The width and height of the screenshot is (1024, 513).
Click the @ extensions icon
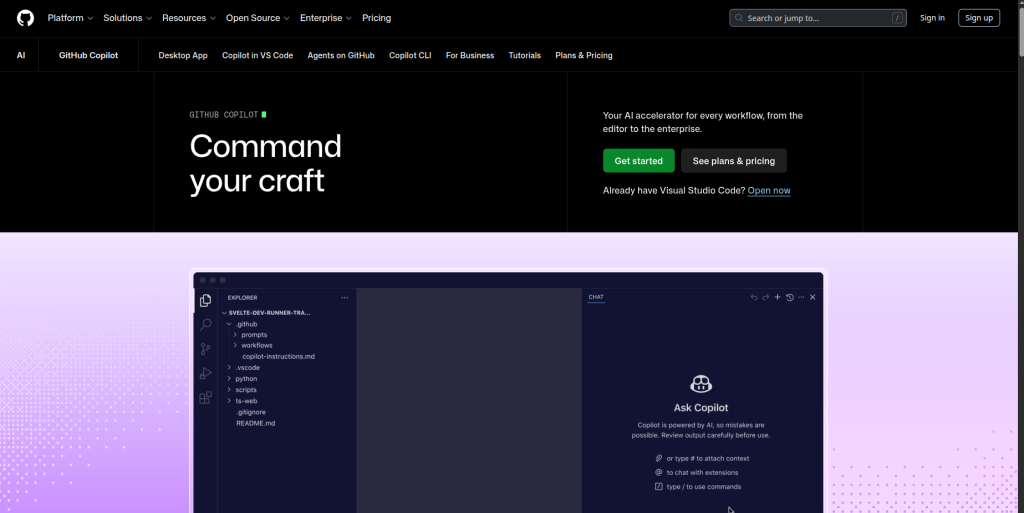[x=658, y=473]
